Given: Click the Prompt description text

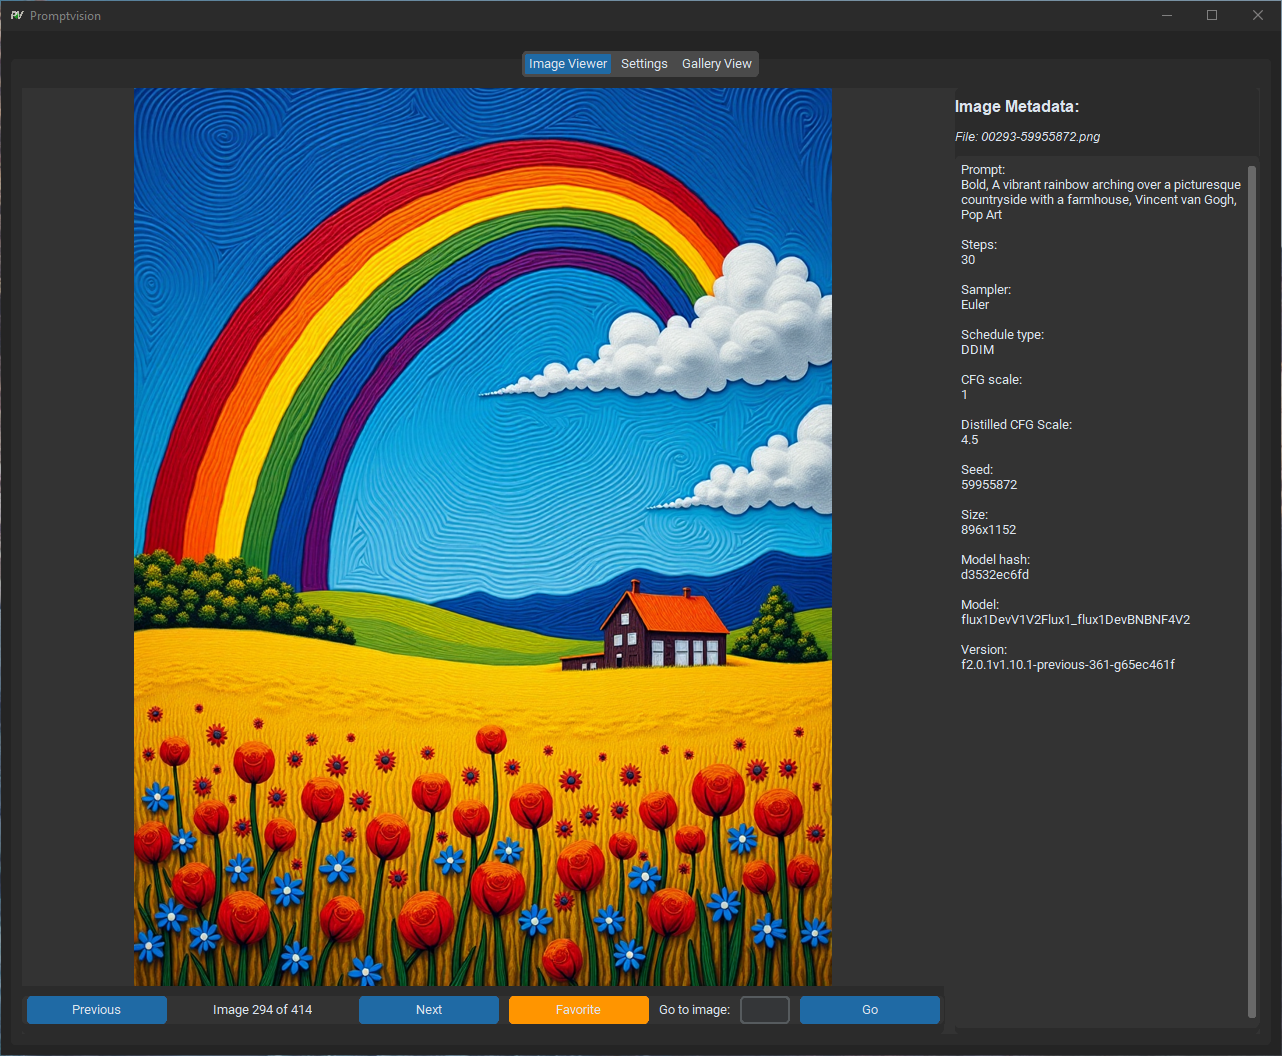Looking at the screenshot, I should pos(1100,200).
